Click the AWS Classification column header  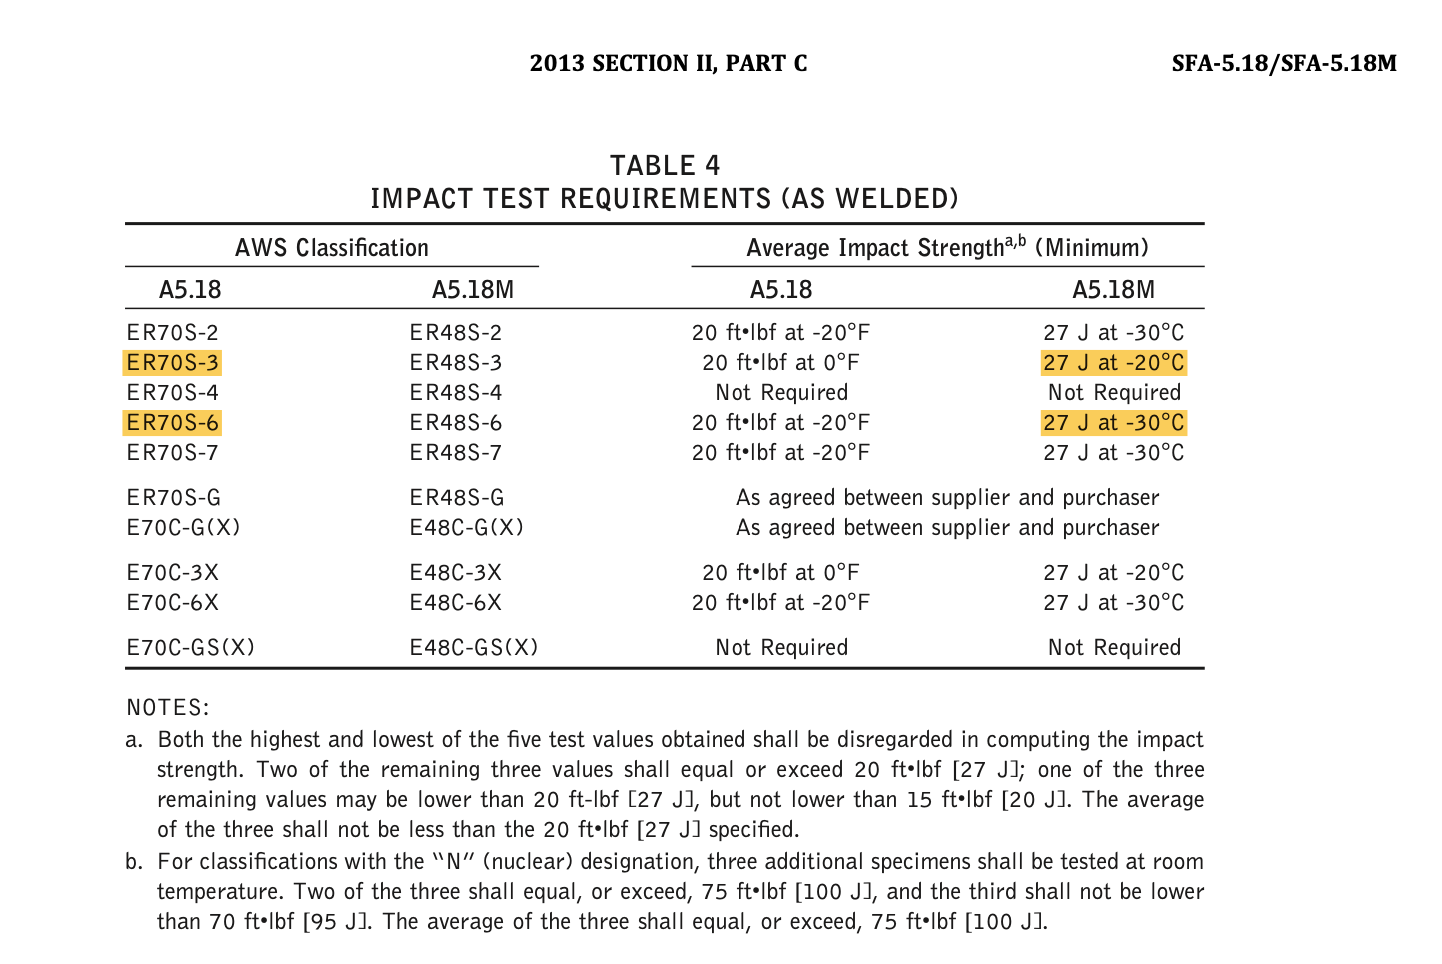point(332,248)
